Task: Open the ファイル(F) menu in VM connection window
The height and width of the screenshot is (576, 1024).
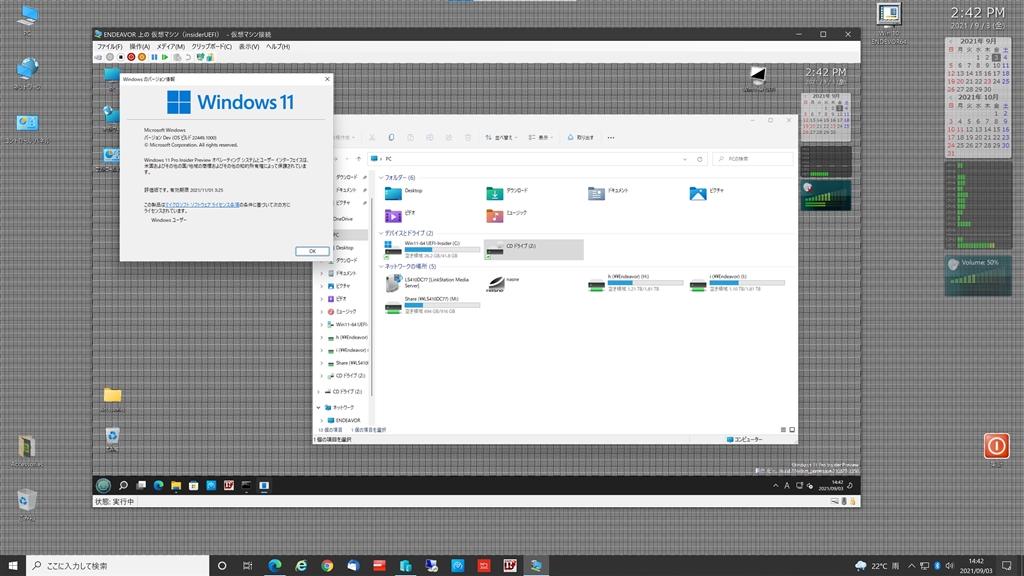Action: click(x=109, y=46)
